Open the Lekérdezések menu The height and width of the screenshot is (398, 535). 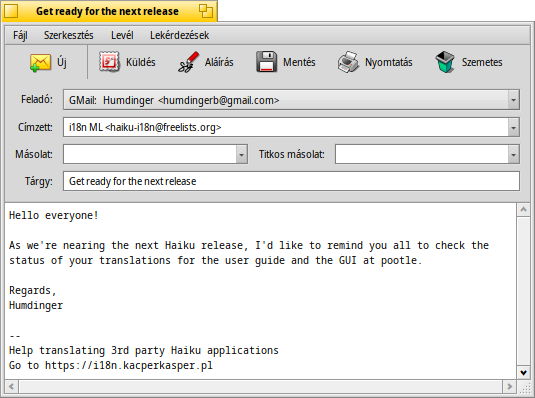pos(179,35)
